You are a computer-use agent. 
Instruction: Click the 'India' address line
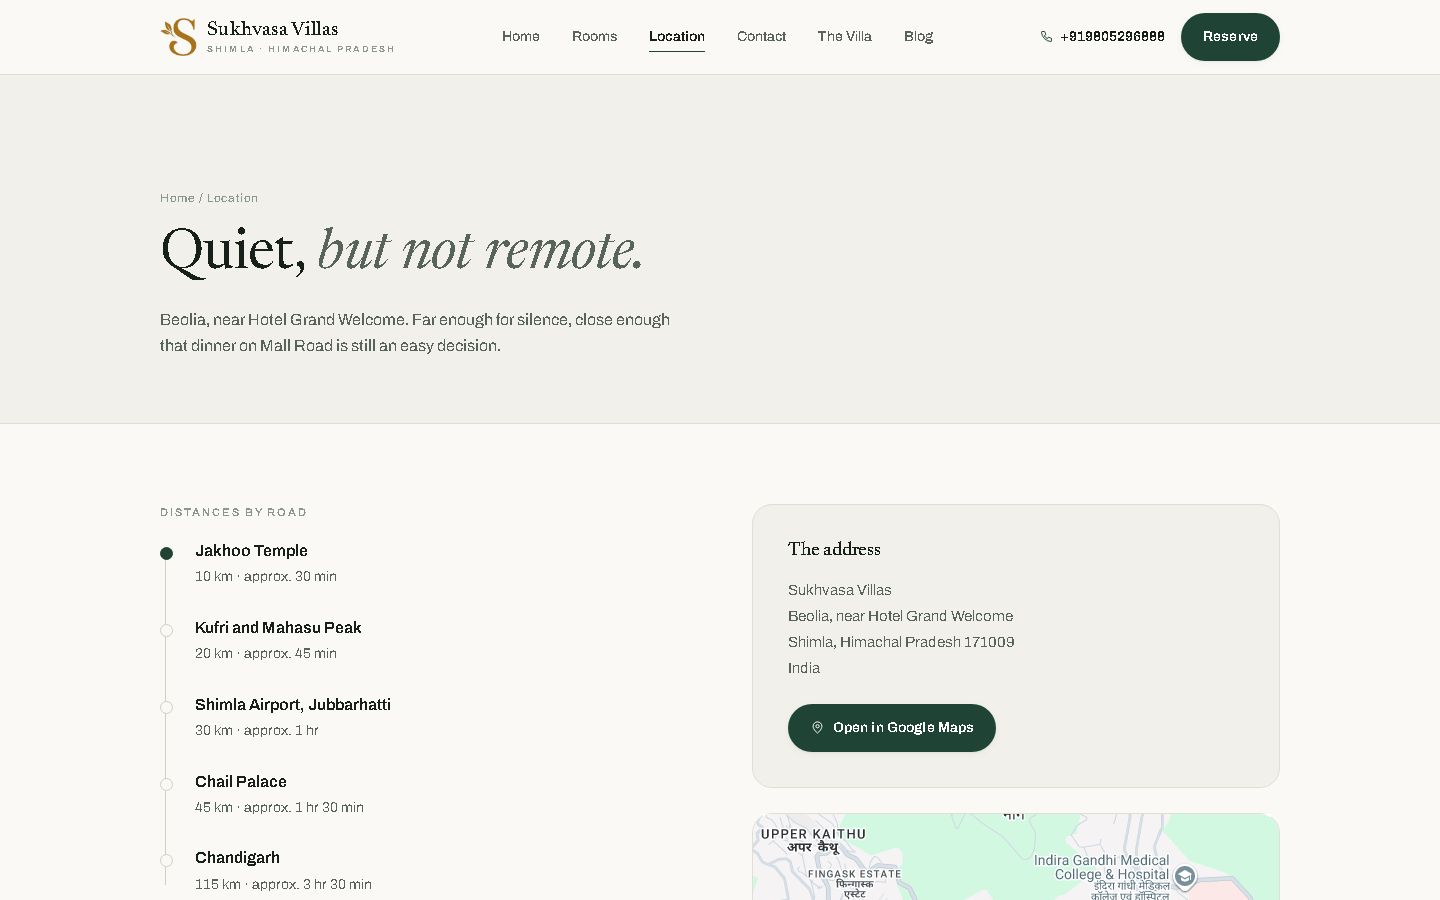pyautogui.click(x=804, y=668)
